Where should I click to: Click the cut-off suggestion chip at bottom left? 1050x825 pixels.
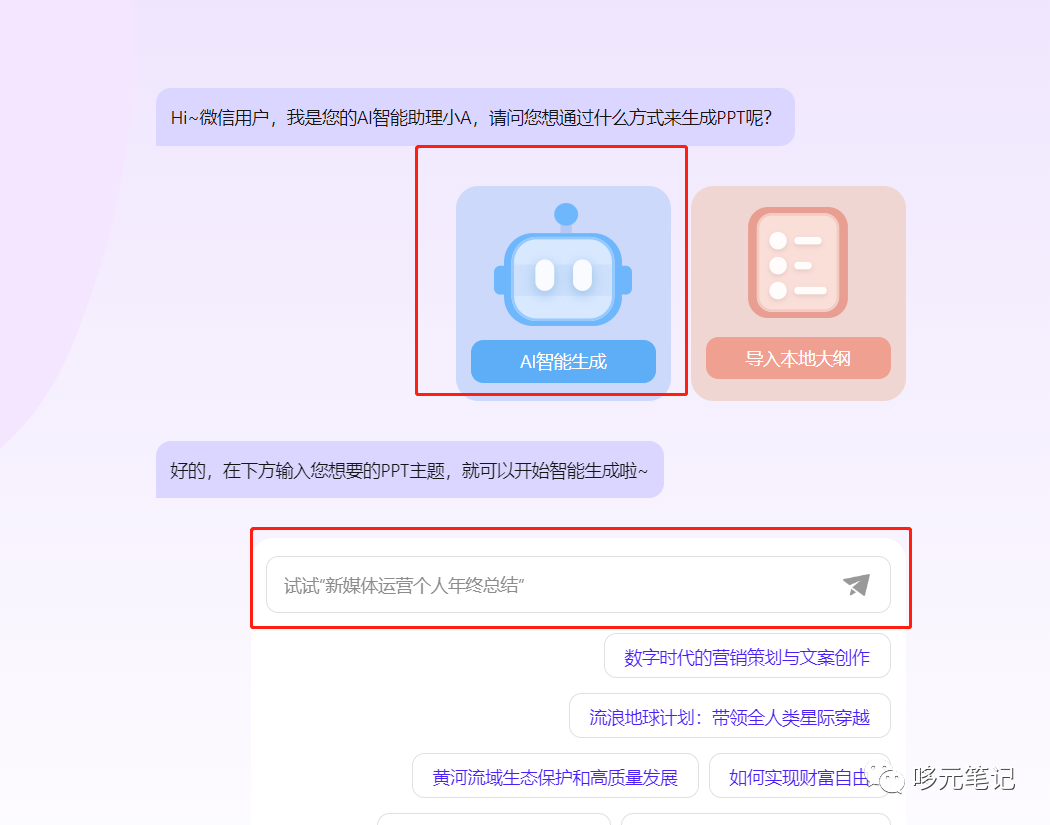[494, 819]
